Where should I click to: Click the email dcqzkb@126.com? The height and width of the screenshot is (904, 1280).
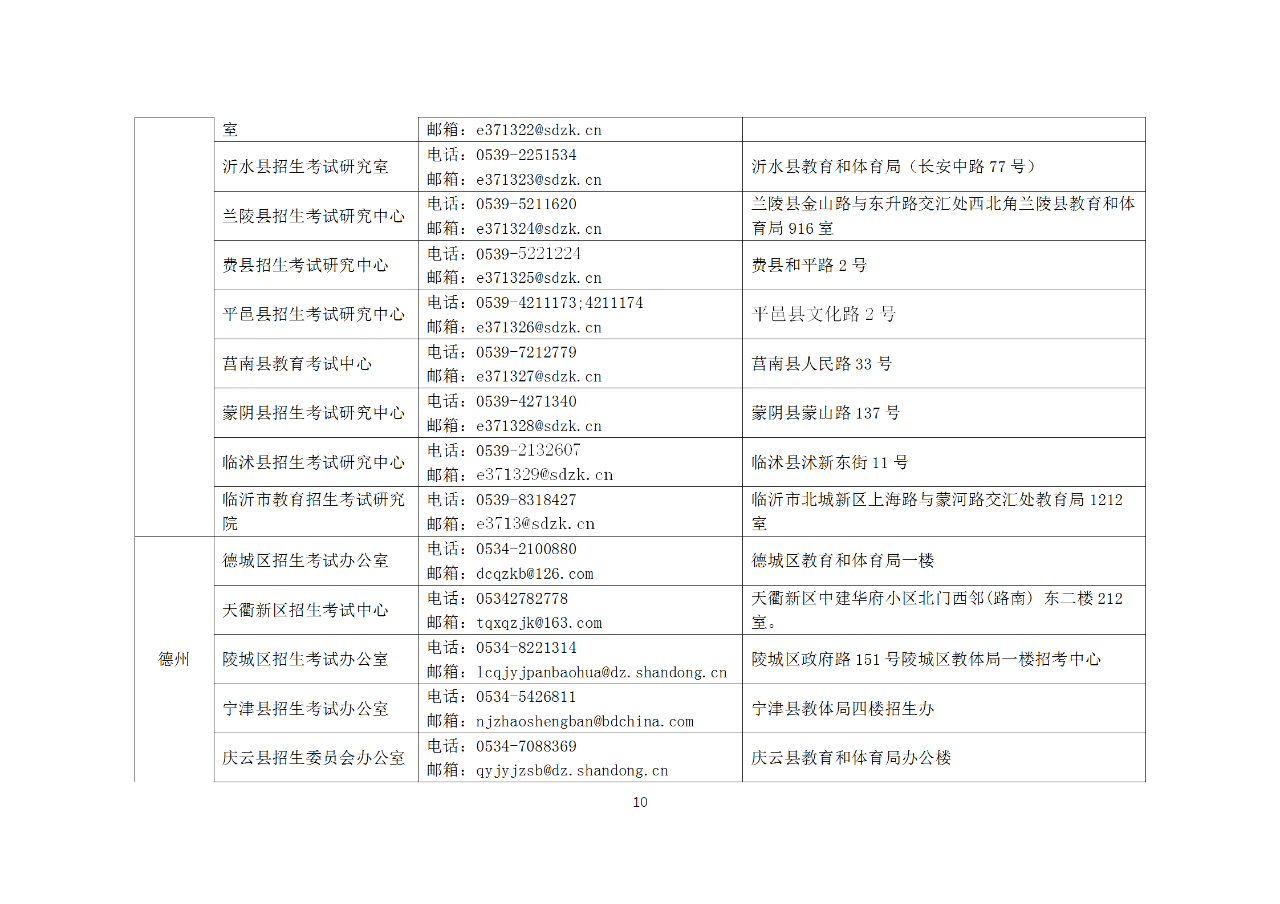coord(535,574)
